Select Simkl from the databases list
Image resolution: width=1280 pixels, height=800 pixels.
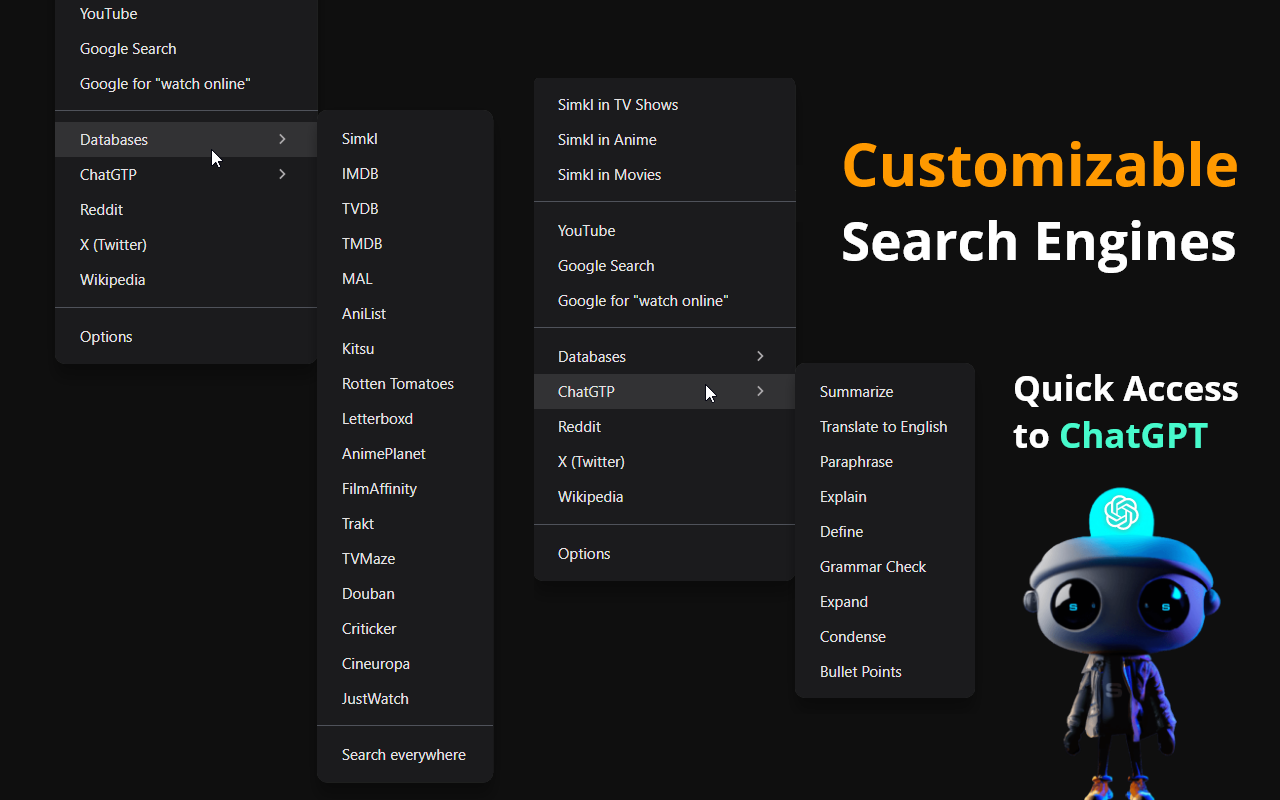click(359, 138)
